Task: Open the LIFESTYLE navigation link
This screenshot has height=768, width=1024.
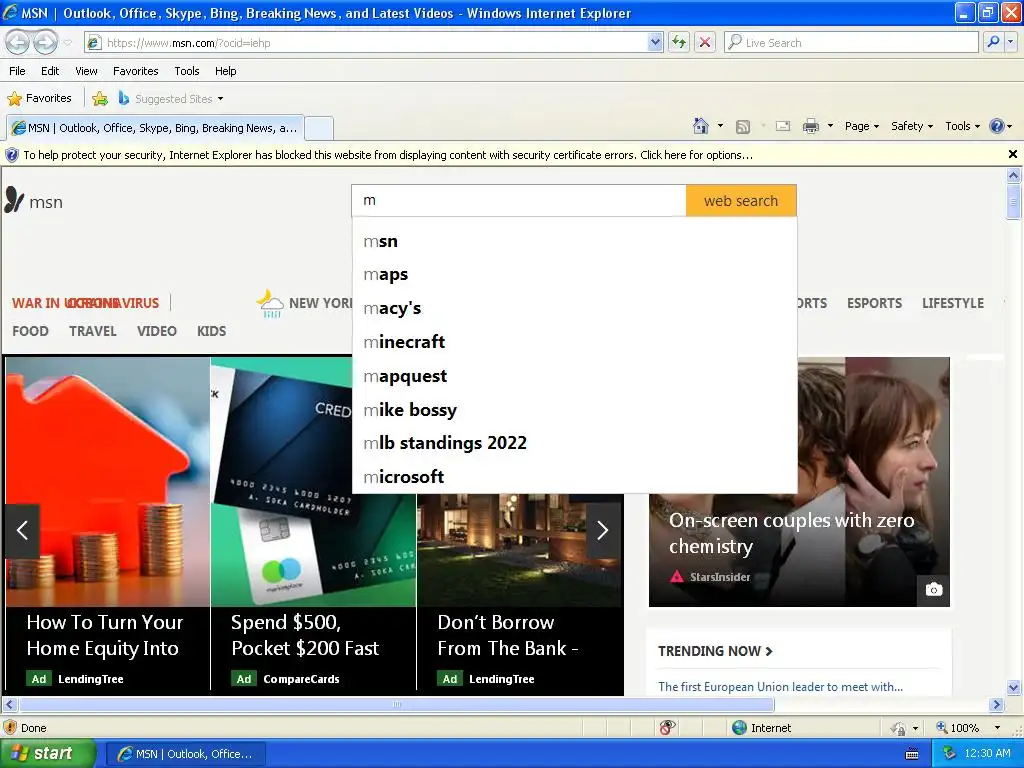Action: tap(953, 303)
